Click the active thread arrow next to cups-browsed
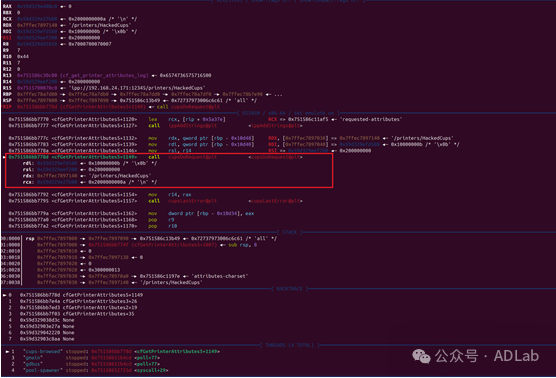This screenshot has width=556, height=378. coord(7,351)
